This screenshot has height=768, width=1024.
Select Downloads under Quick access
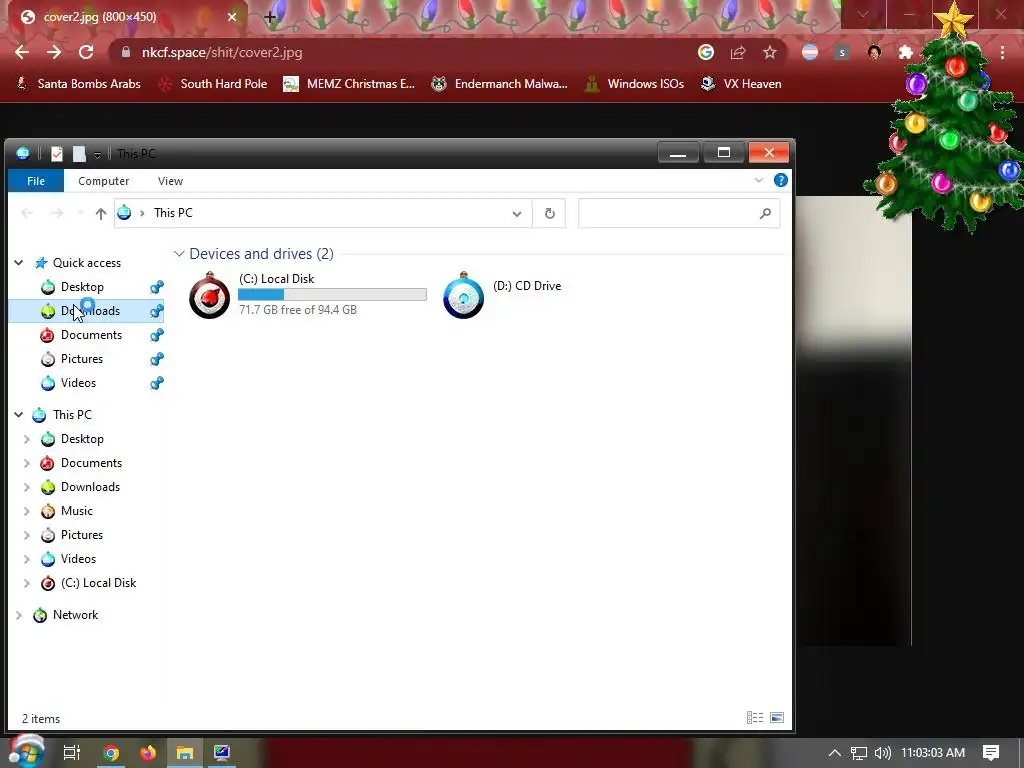(90, 311)
